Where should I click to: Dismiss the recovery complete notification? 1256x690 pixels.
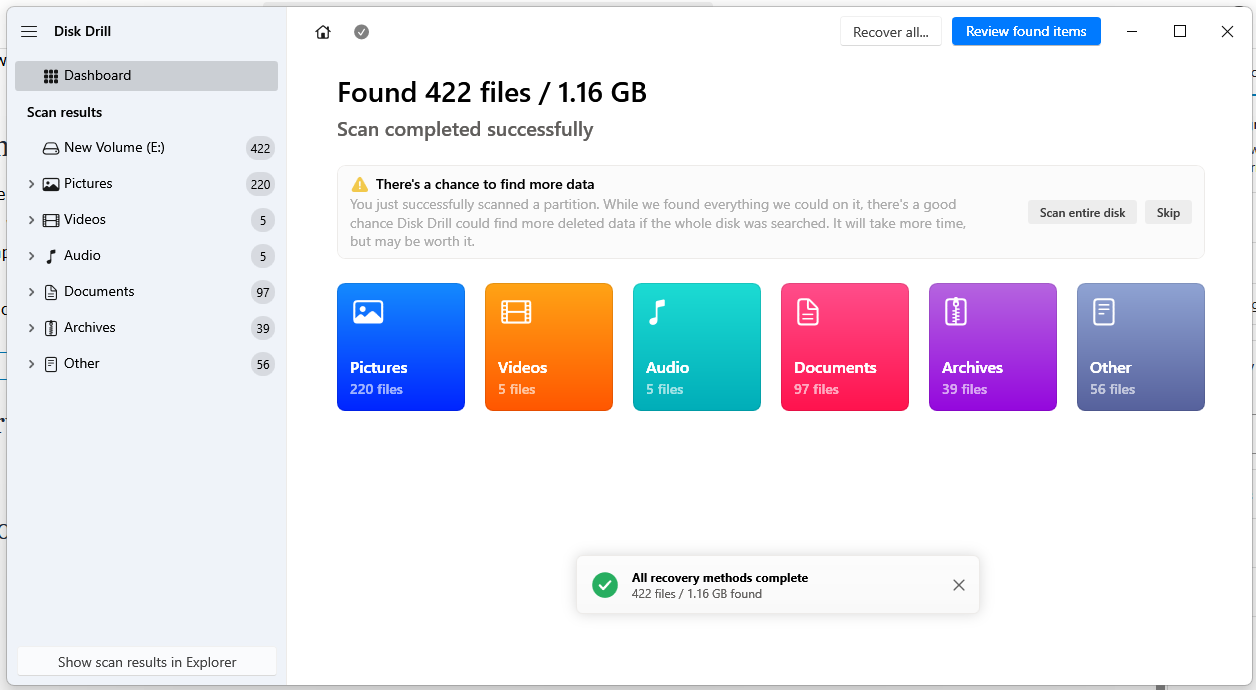pyautogui.click(x=959, y=585)
